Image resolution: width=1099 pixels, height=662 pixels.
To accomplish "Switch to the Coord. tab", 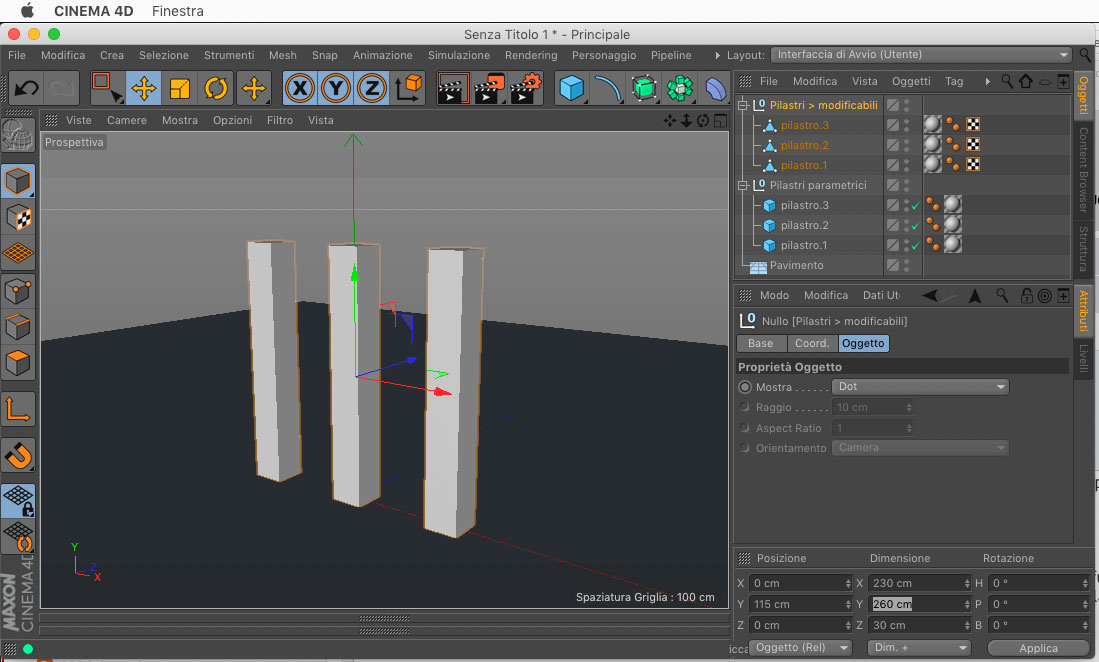I will [812, 343].
